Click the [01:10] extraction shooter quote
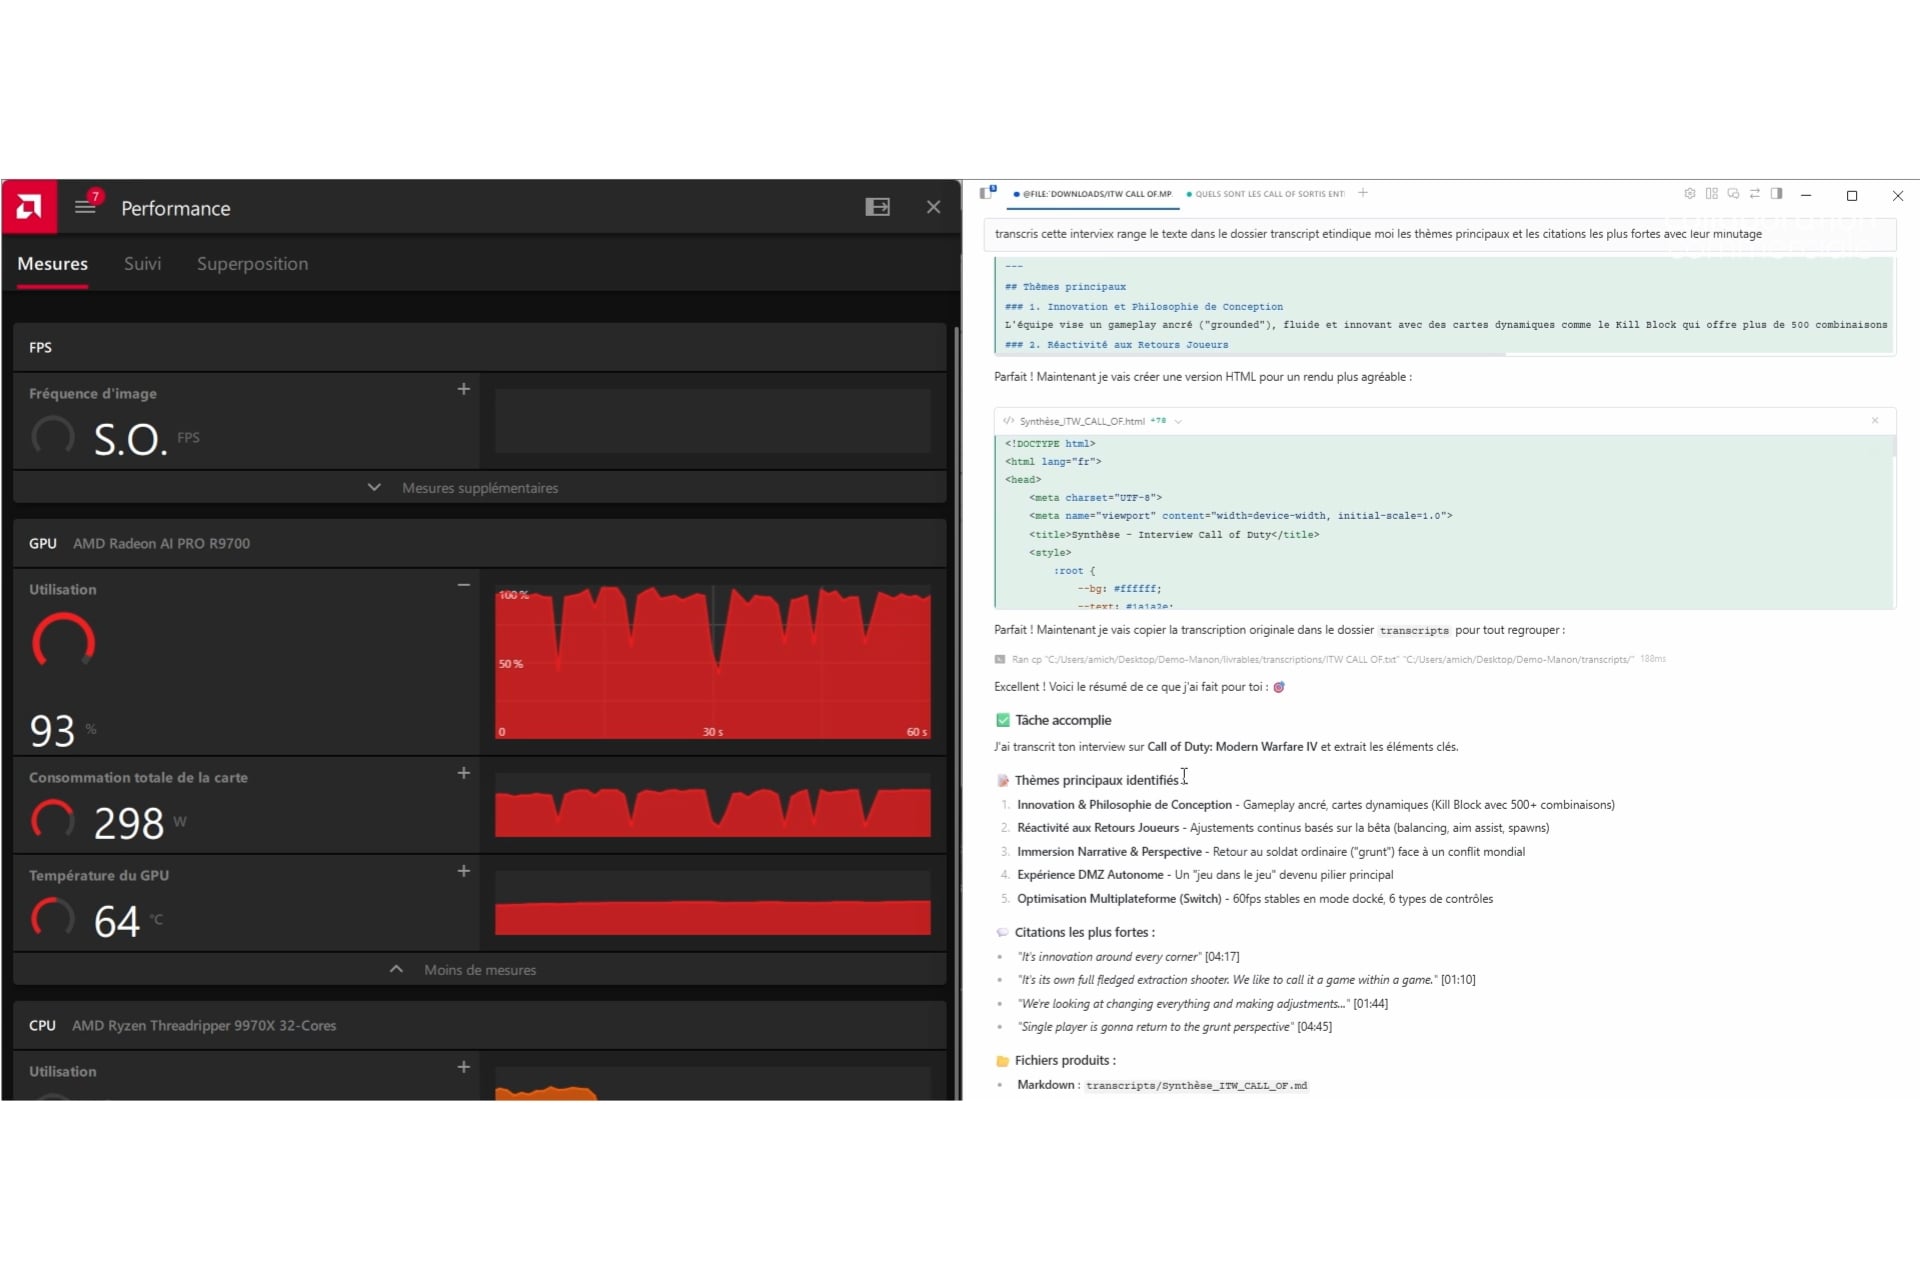The image size is (1920, 1280). click(x=1246, y=980)
